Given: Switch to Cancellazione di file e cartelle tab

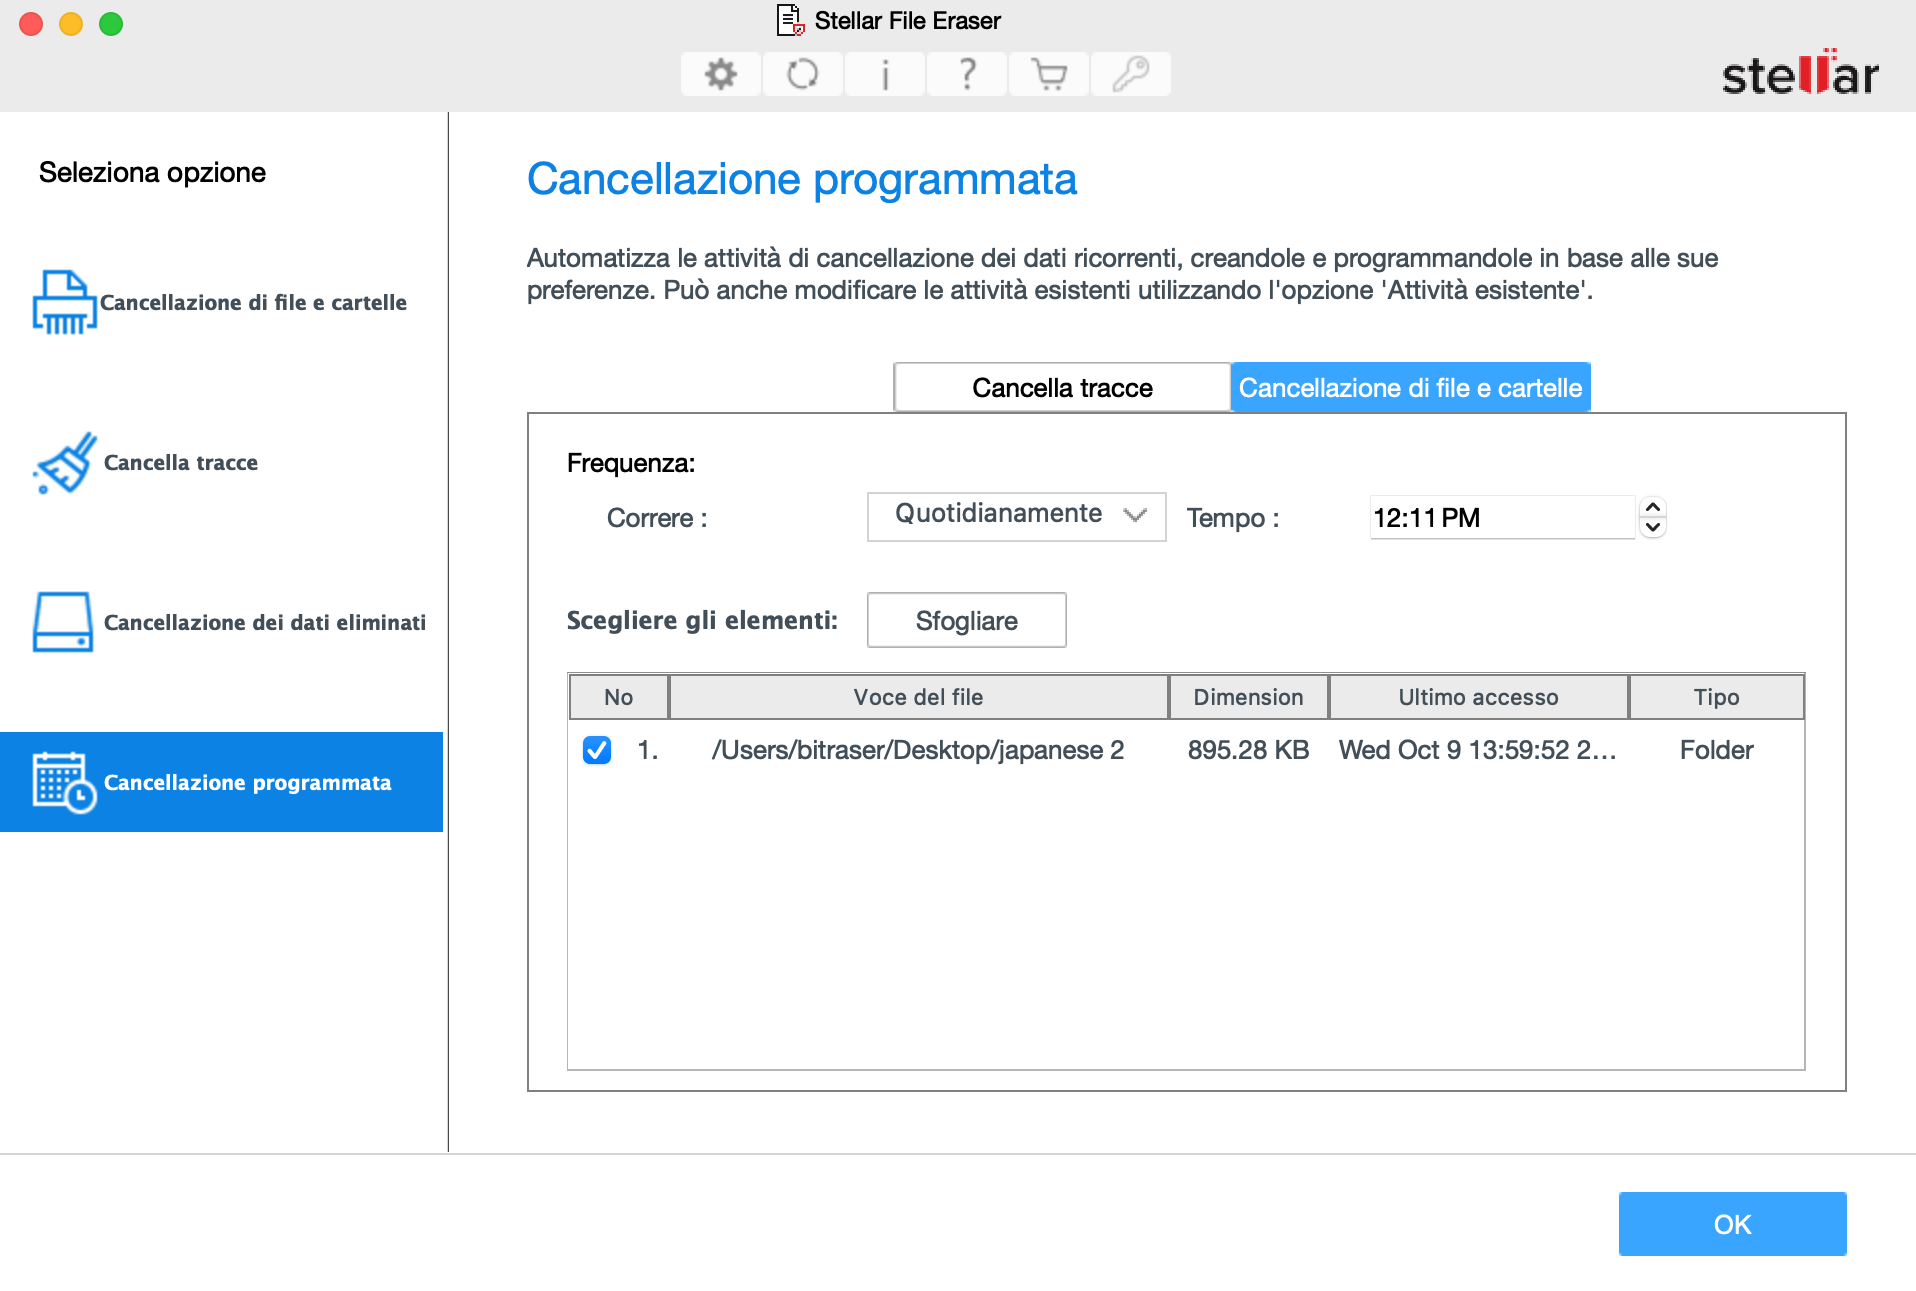Looking at the screenshot, I should click(x=1410, y=388).
